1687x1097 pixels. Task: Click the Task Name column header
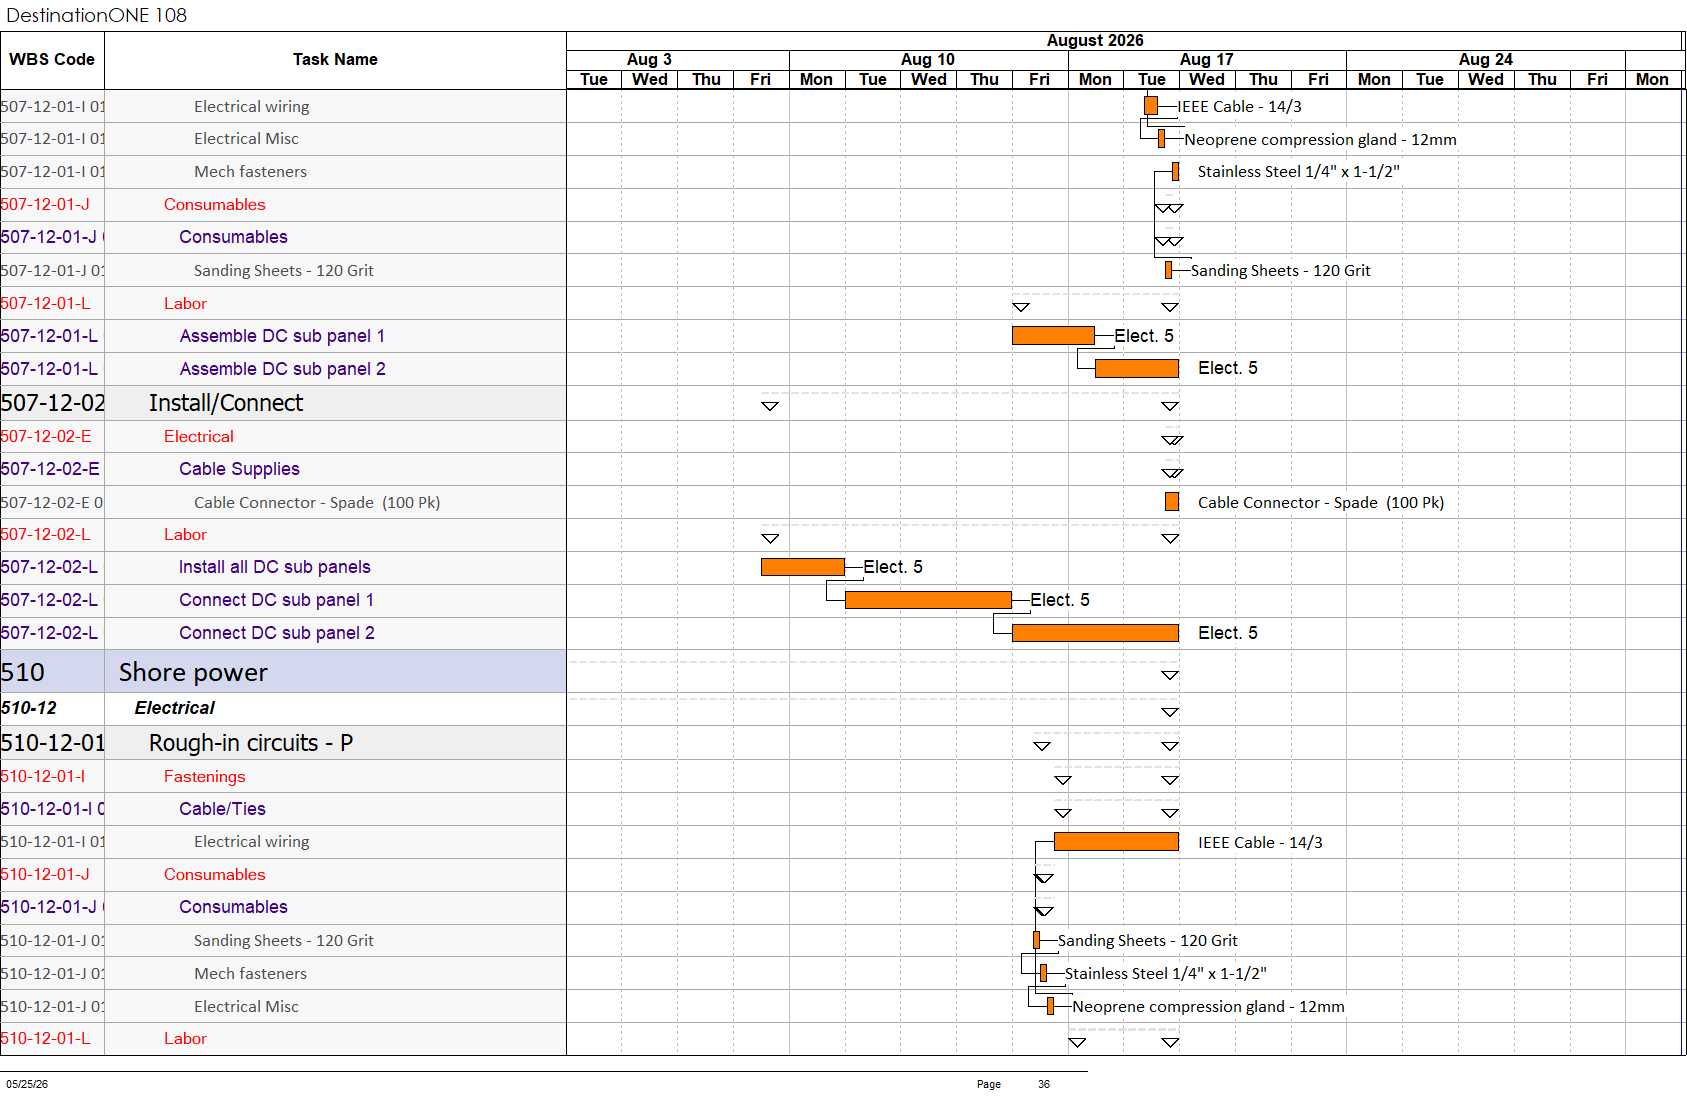tap(335, 60)
